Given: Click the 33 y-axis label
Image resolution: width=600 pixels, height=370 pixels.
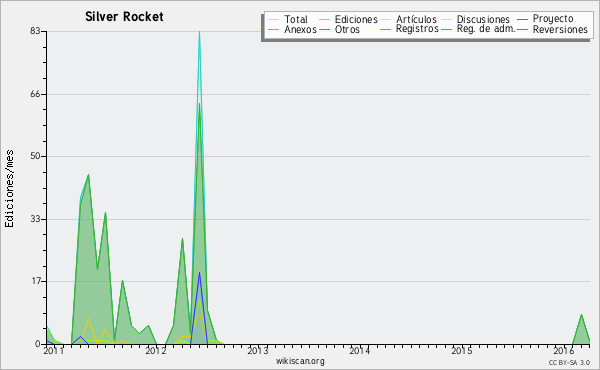Looking at the screenshot, I should tap(35, 219).
